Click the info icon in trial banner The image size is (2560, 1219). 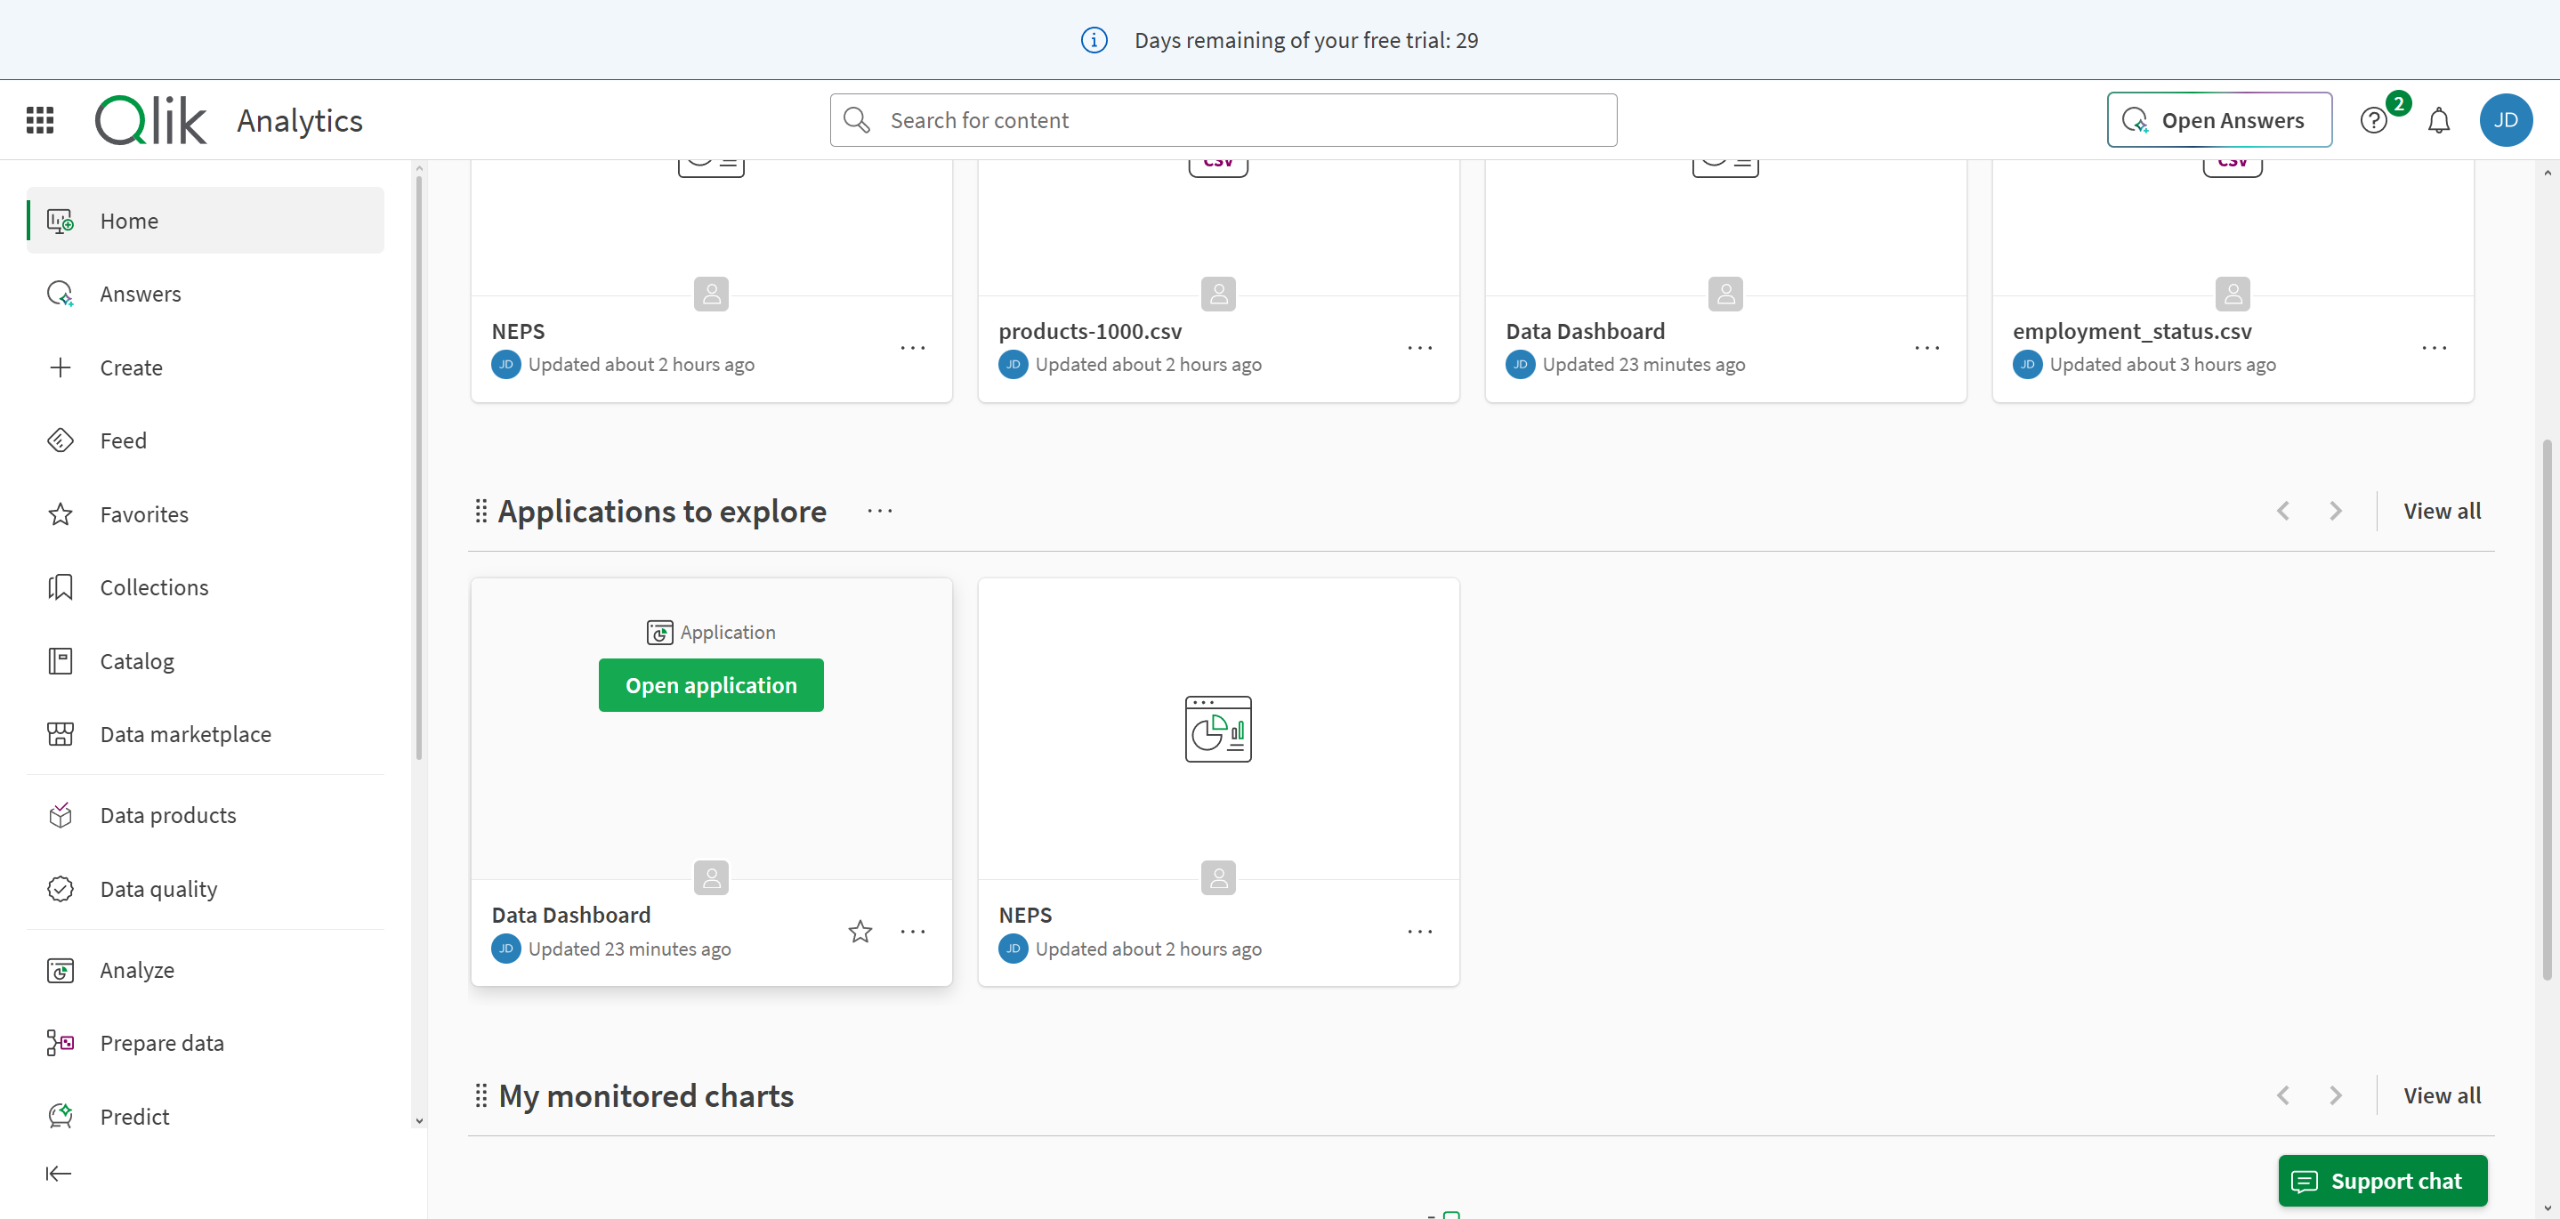[1094, 40]
